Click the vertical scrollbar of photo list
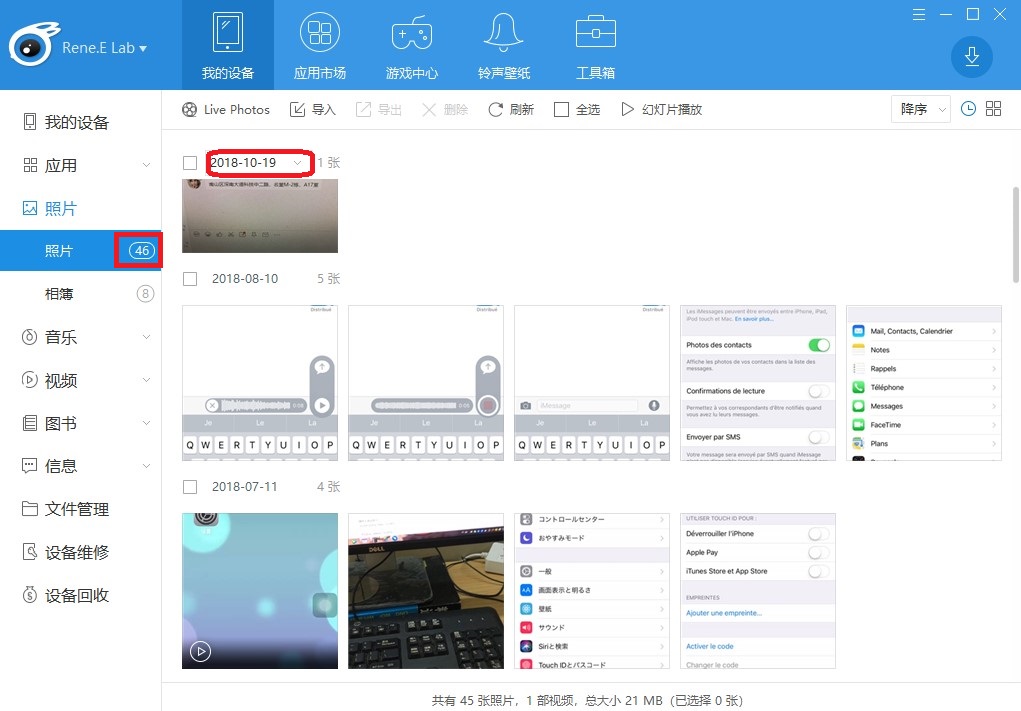The image size is (1021, 711). [x=1016, y=234]
